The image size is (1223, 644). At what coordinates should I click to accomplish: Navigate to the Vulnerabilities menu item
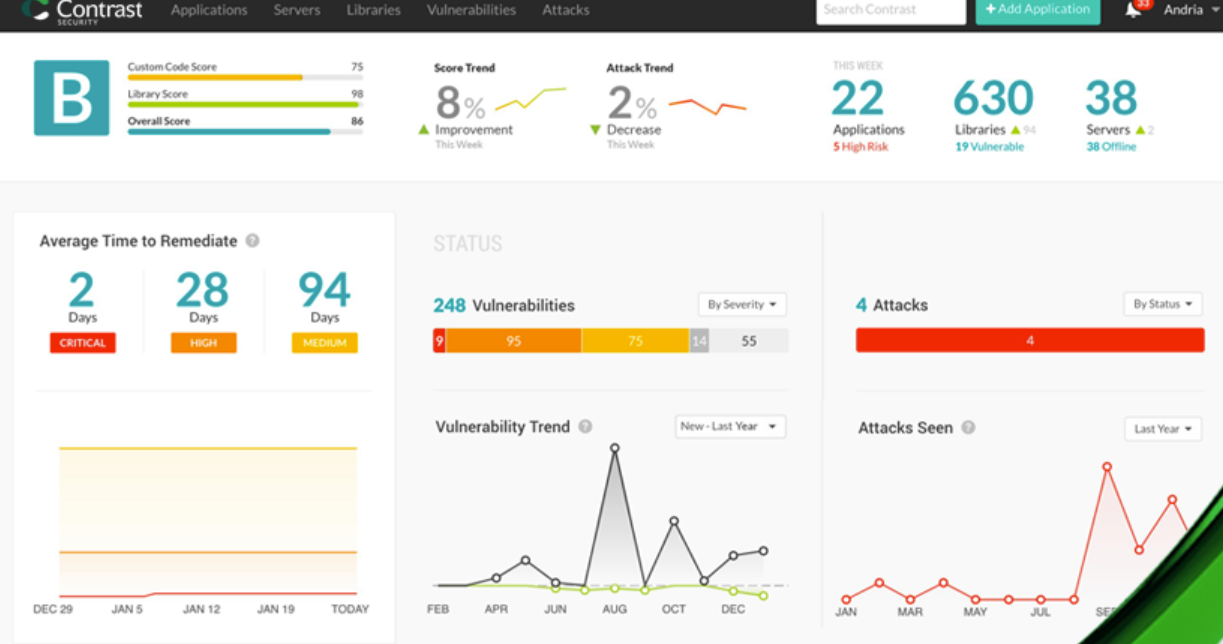tap(470, 10)
